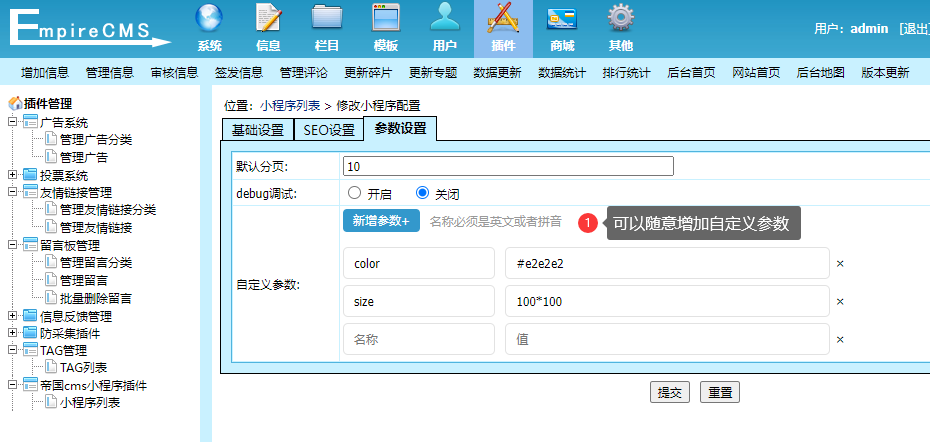Viewport: 930px width, 442px height.
Task: Switch to the SEO设置 tab
Action: click(x=328, y=130)
